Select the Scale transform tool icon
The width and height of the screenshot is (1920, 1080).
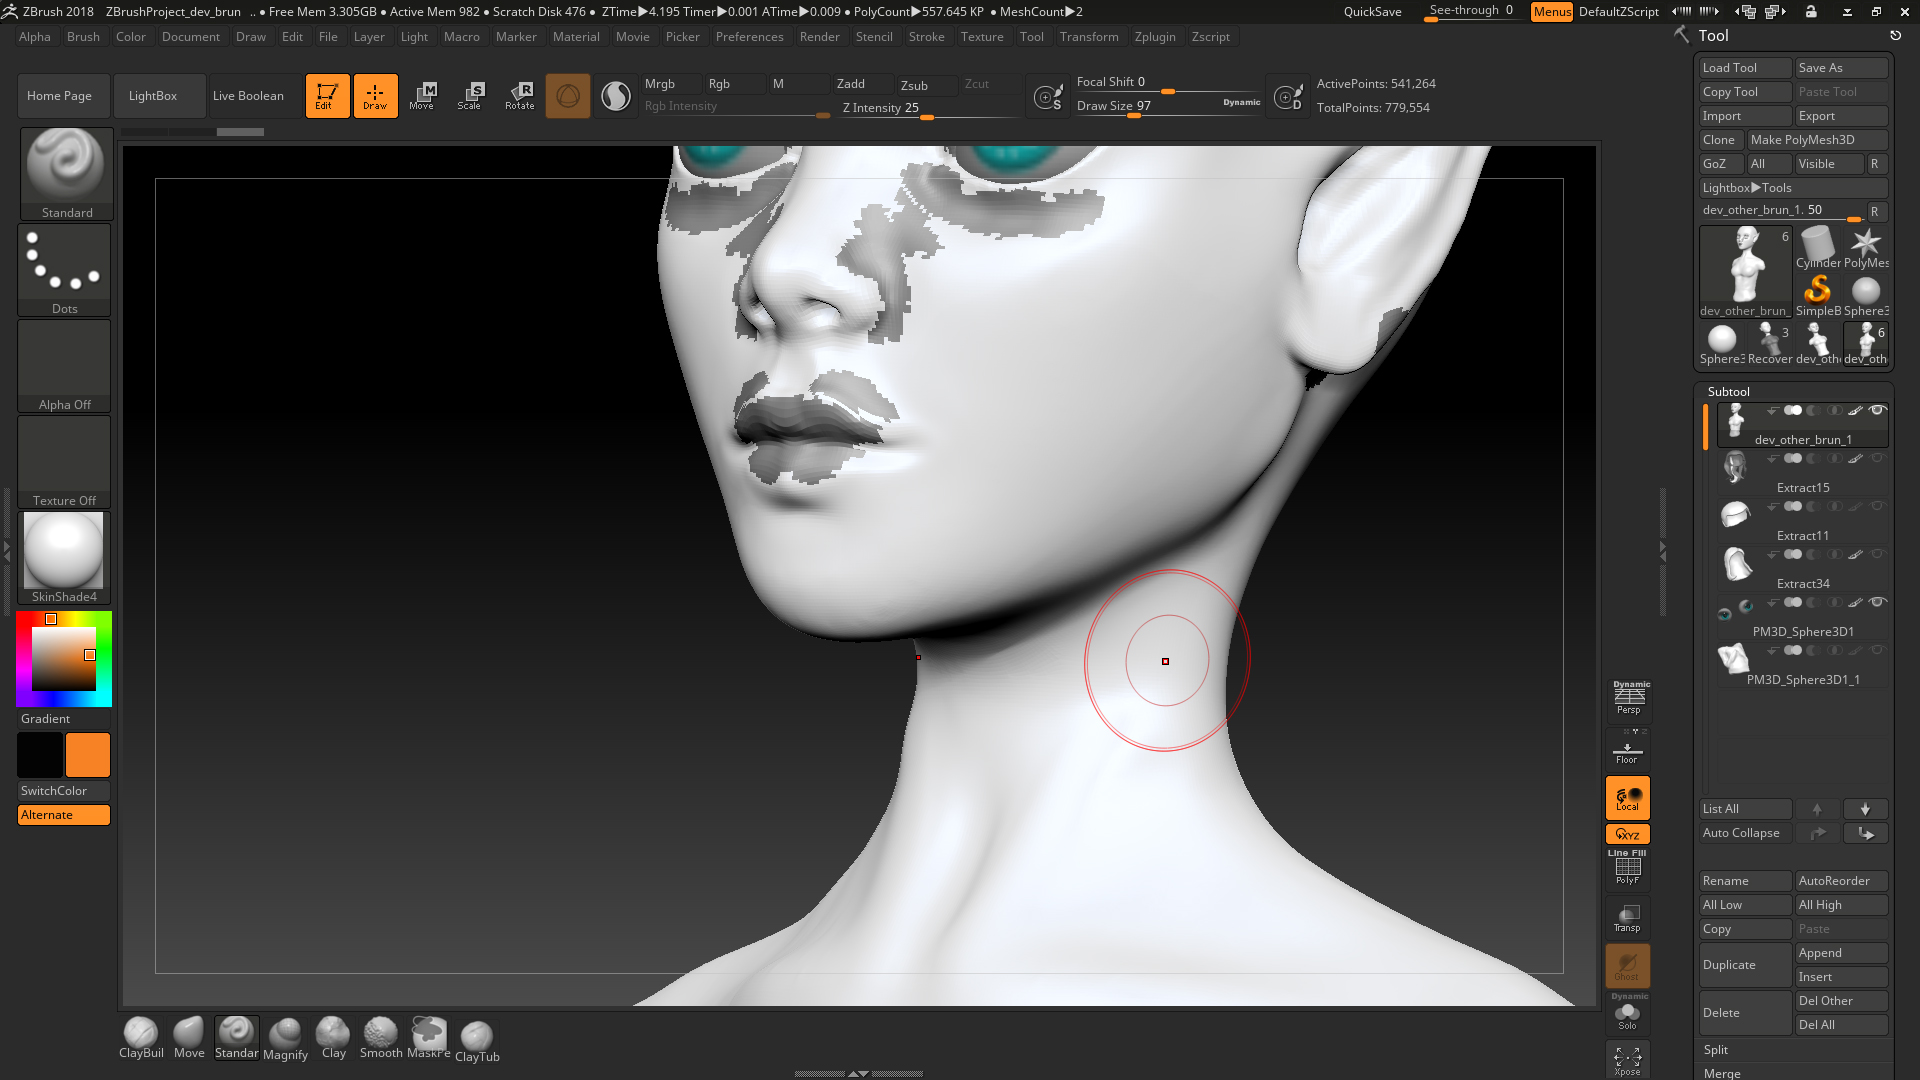[x=470, y=95]
